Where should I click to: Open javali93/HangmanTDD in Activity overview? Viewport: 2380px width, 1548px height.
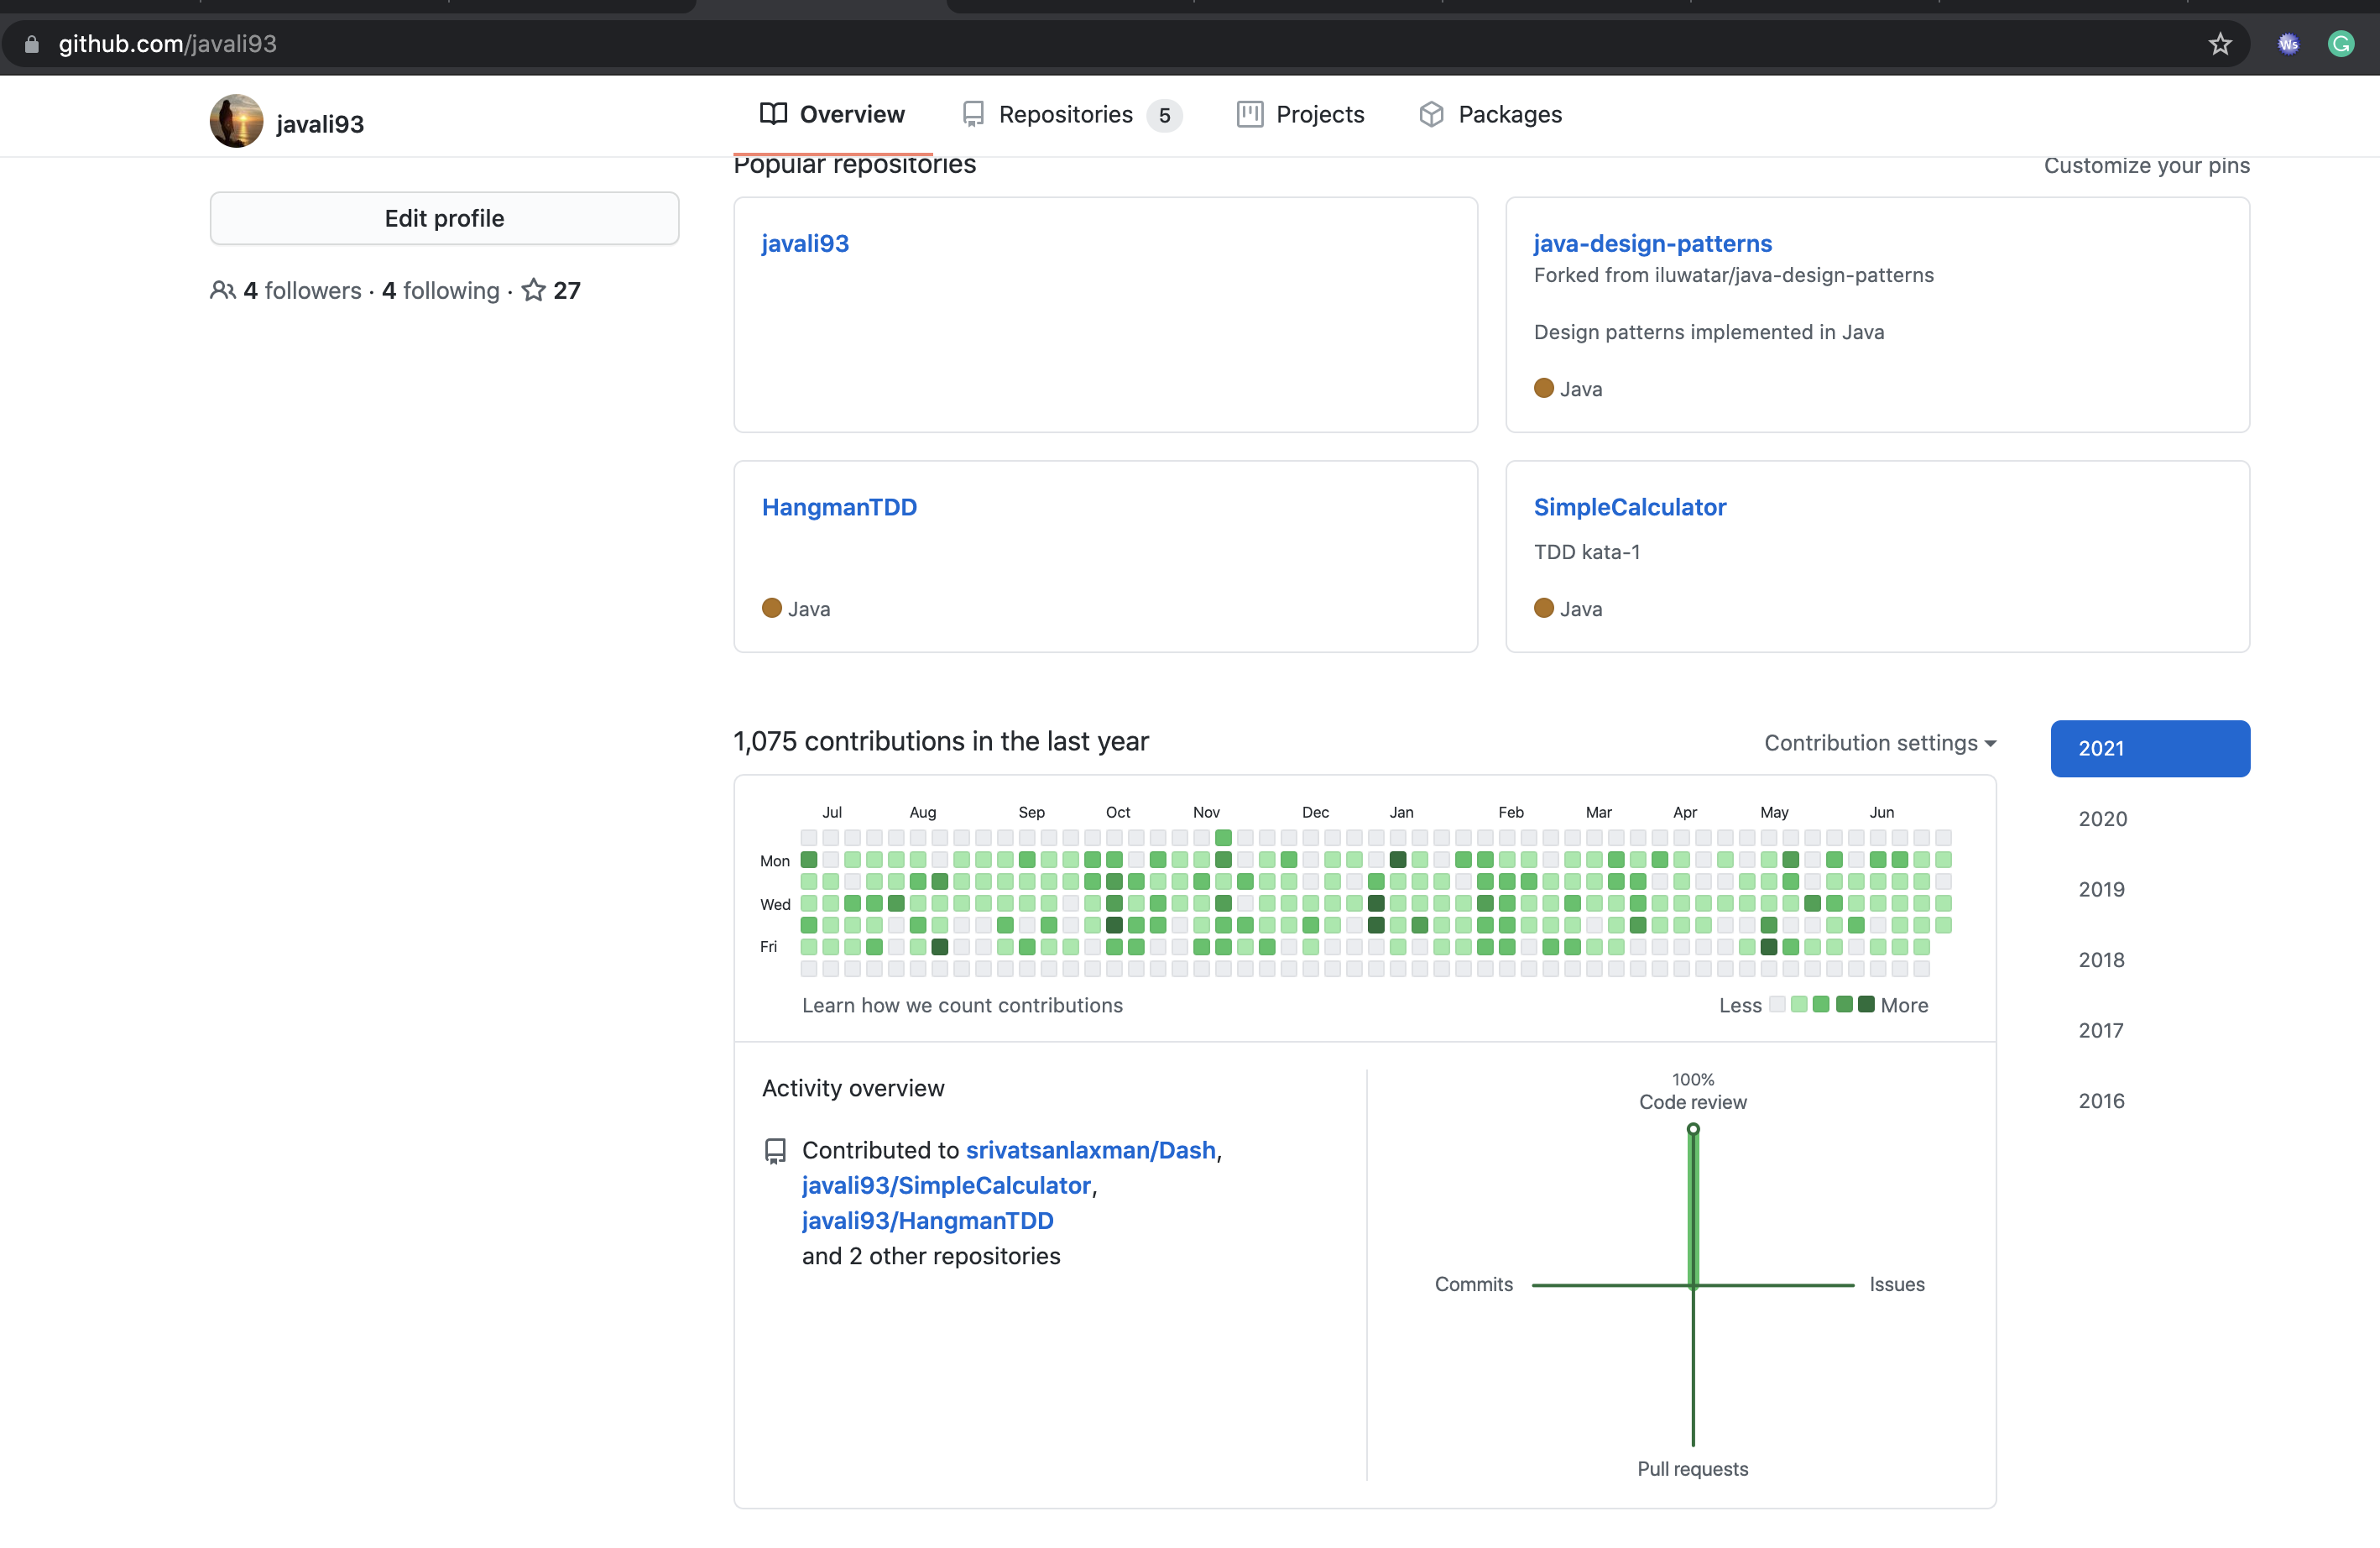928,1221
